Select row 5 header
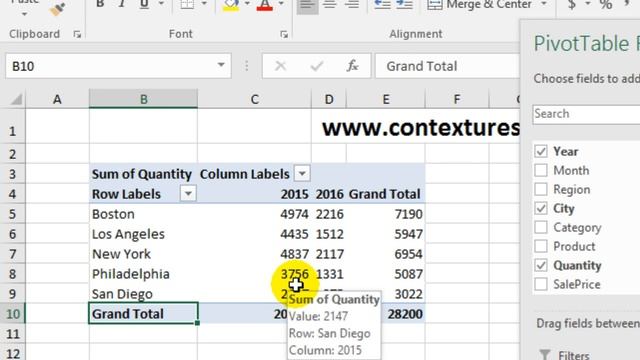 click(x=12, y=214)
